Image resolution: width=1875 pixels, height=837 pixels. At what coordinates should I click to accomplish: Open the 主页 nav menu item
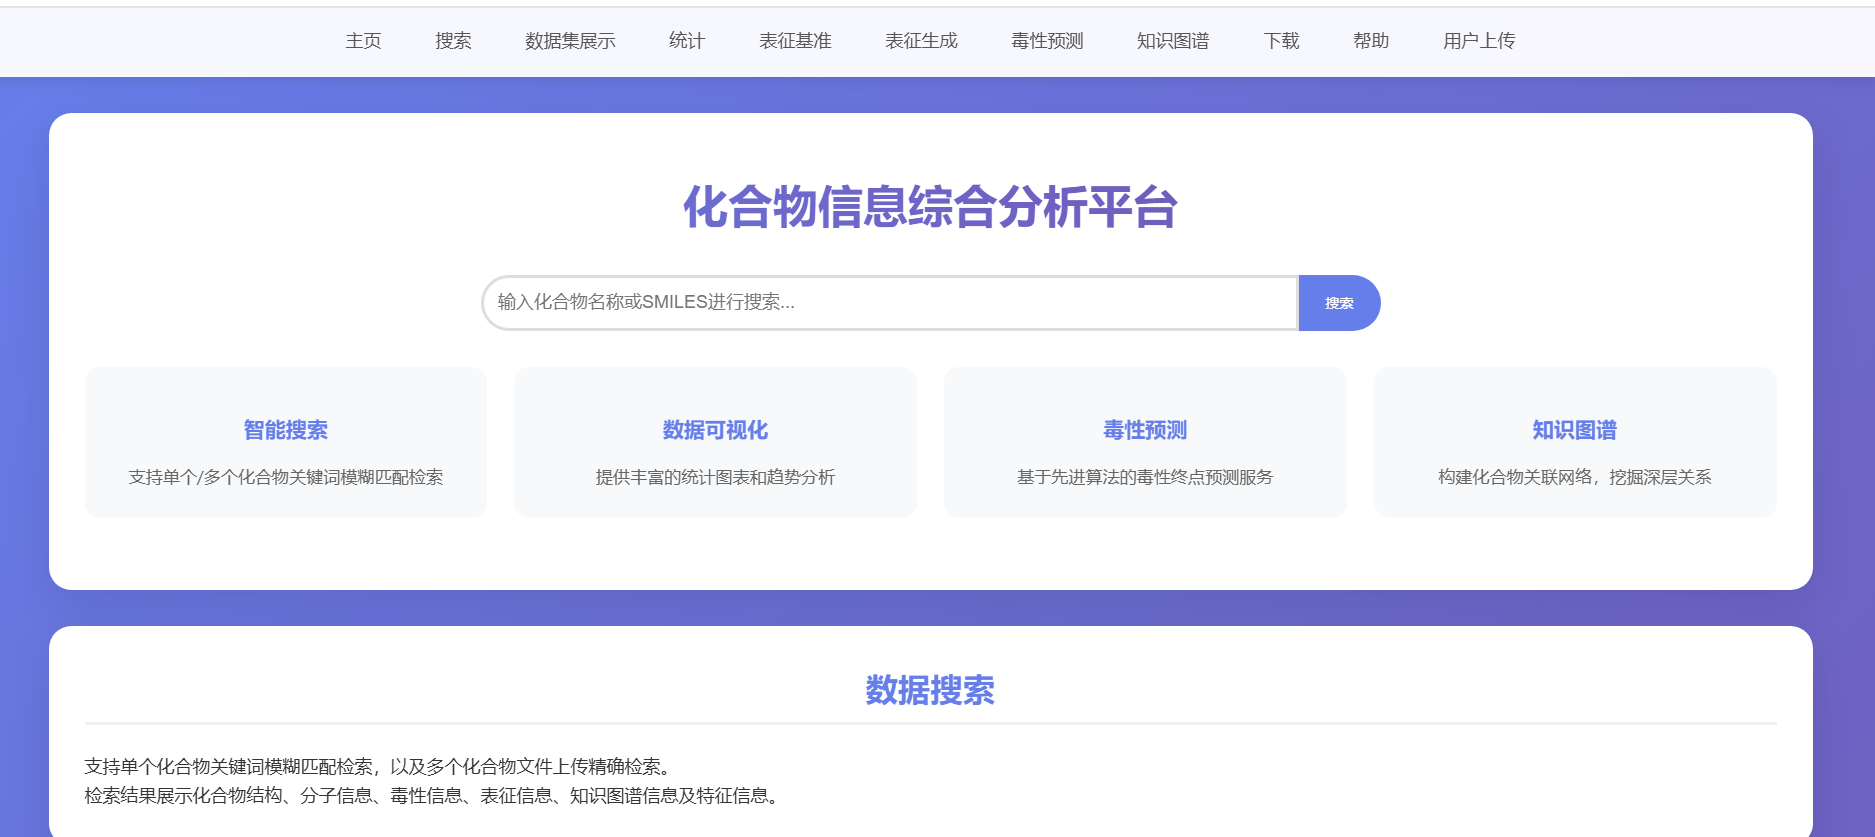pyautogui.click(x=363, y=41)
